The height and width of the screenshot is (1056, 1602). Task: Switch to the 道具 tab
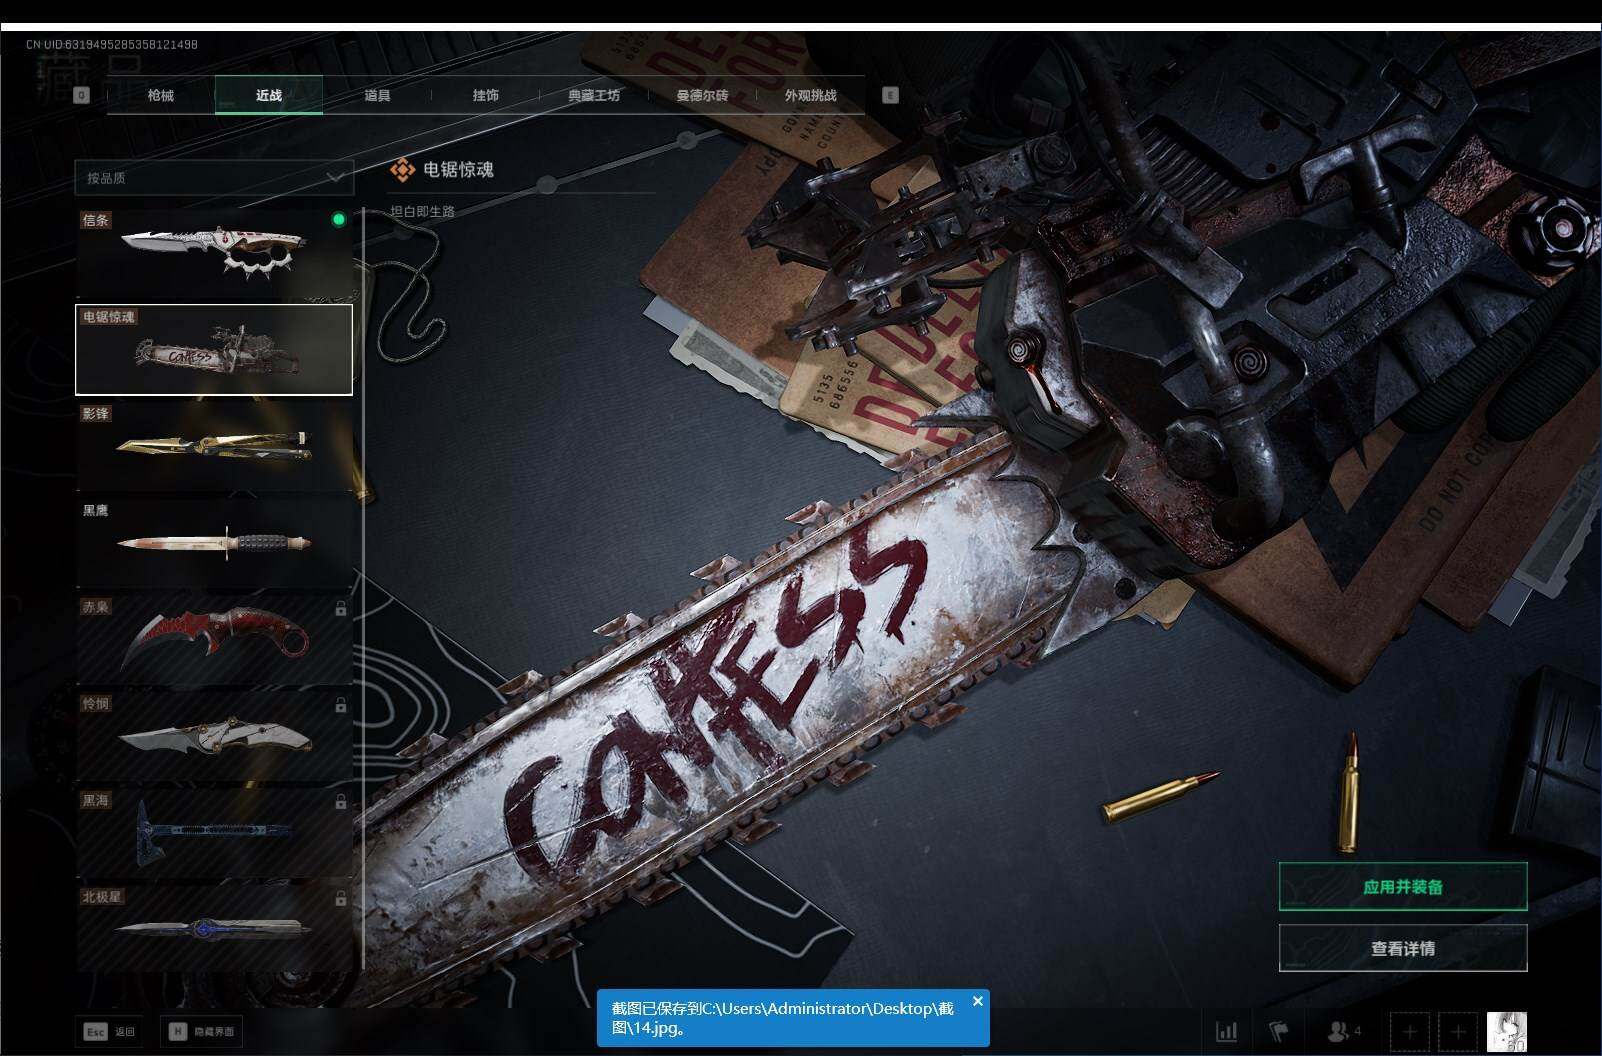coord(377,95)
